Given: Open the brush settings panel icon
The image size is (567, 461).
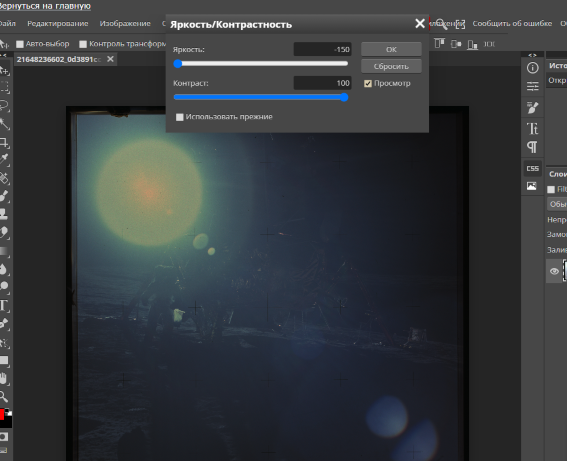Looking at the screenshot, I should click(x=532, y=107).
